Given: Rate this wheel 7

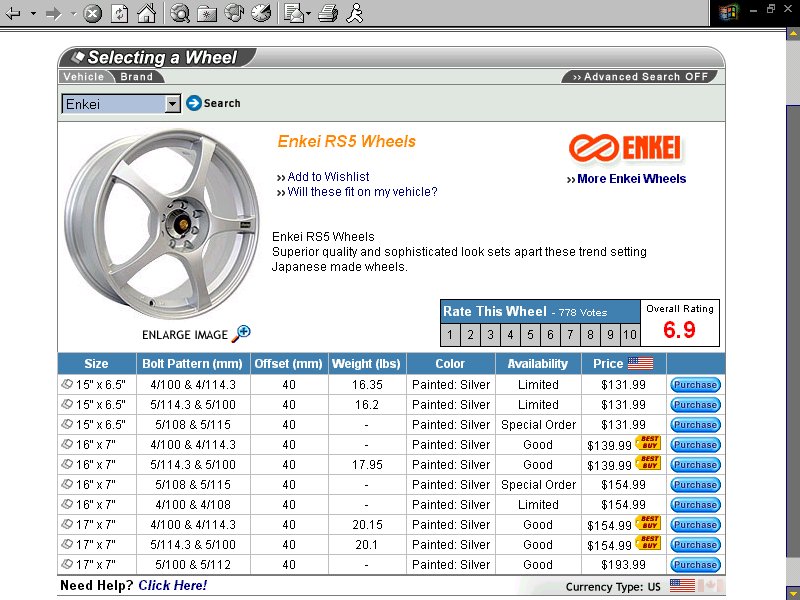Looking at the screenshot, I should coord(570,335).
